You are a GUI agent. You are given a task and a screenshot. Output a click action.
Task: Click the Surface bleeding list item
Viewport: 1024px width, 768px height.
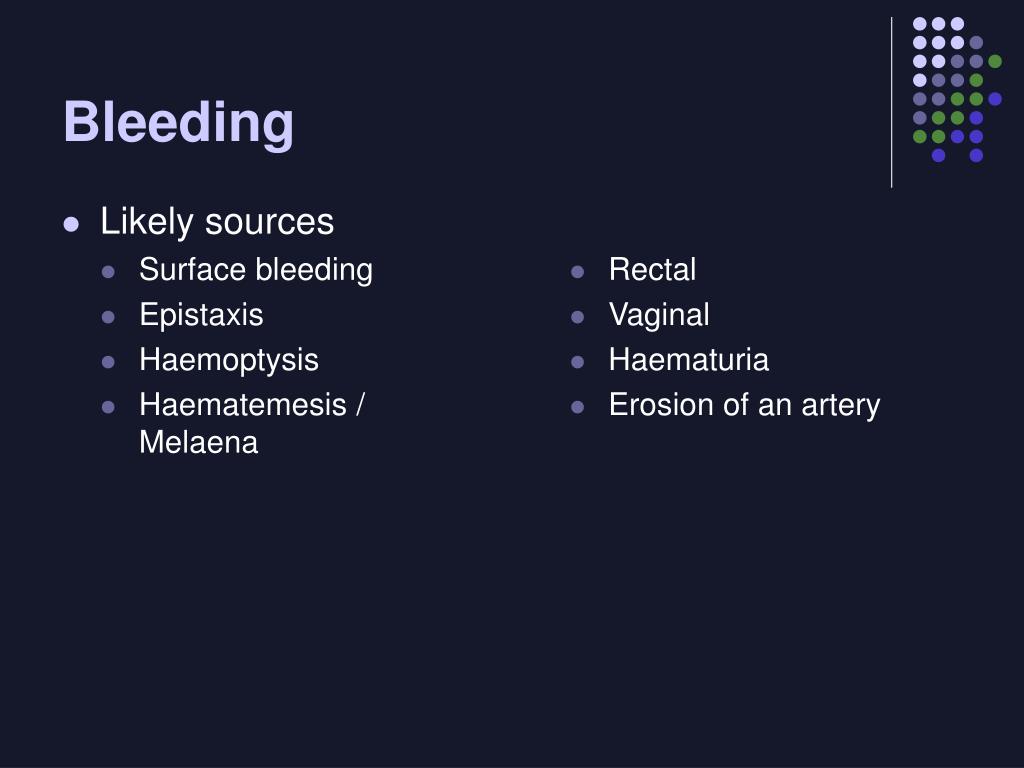pos(256,270)
